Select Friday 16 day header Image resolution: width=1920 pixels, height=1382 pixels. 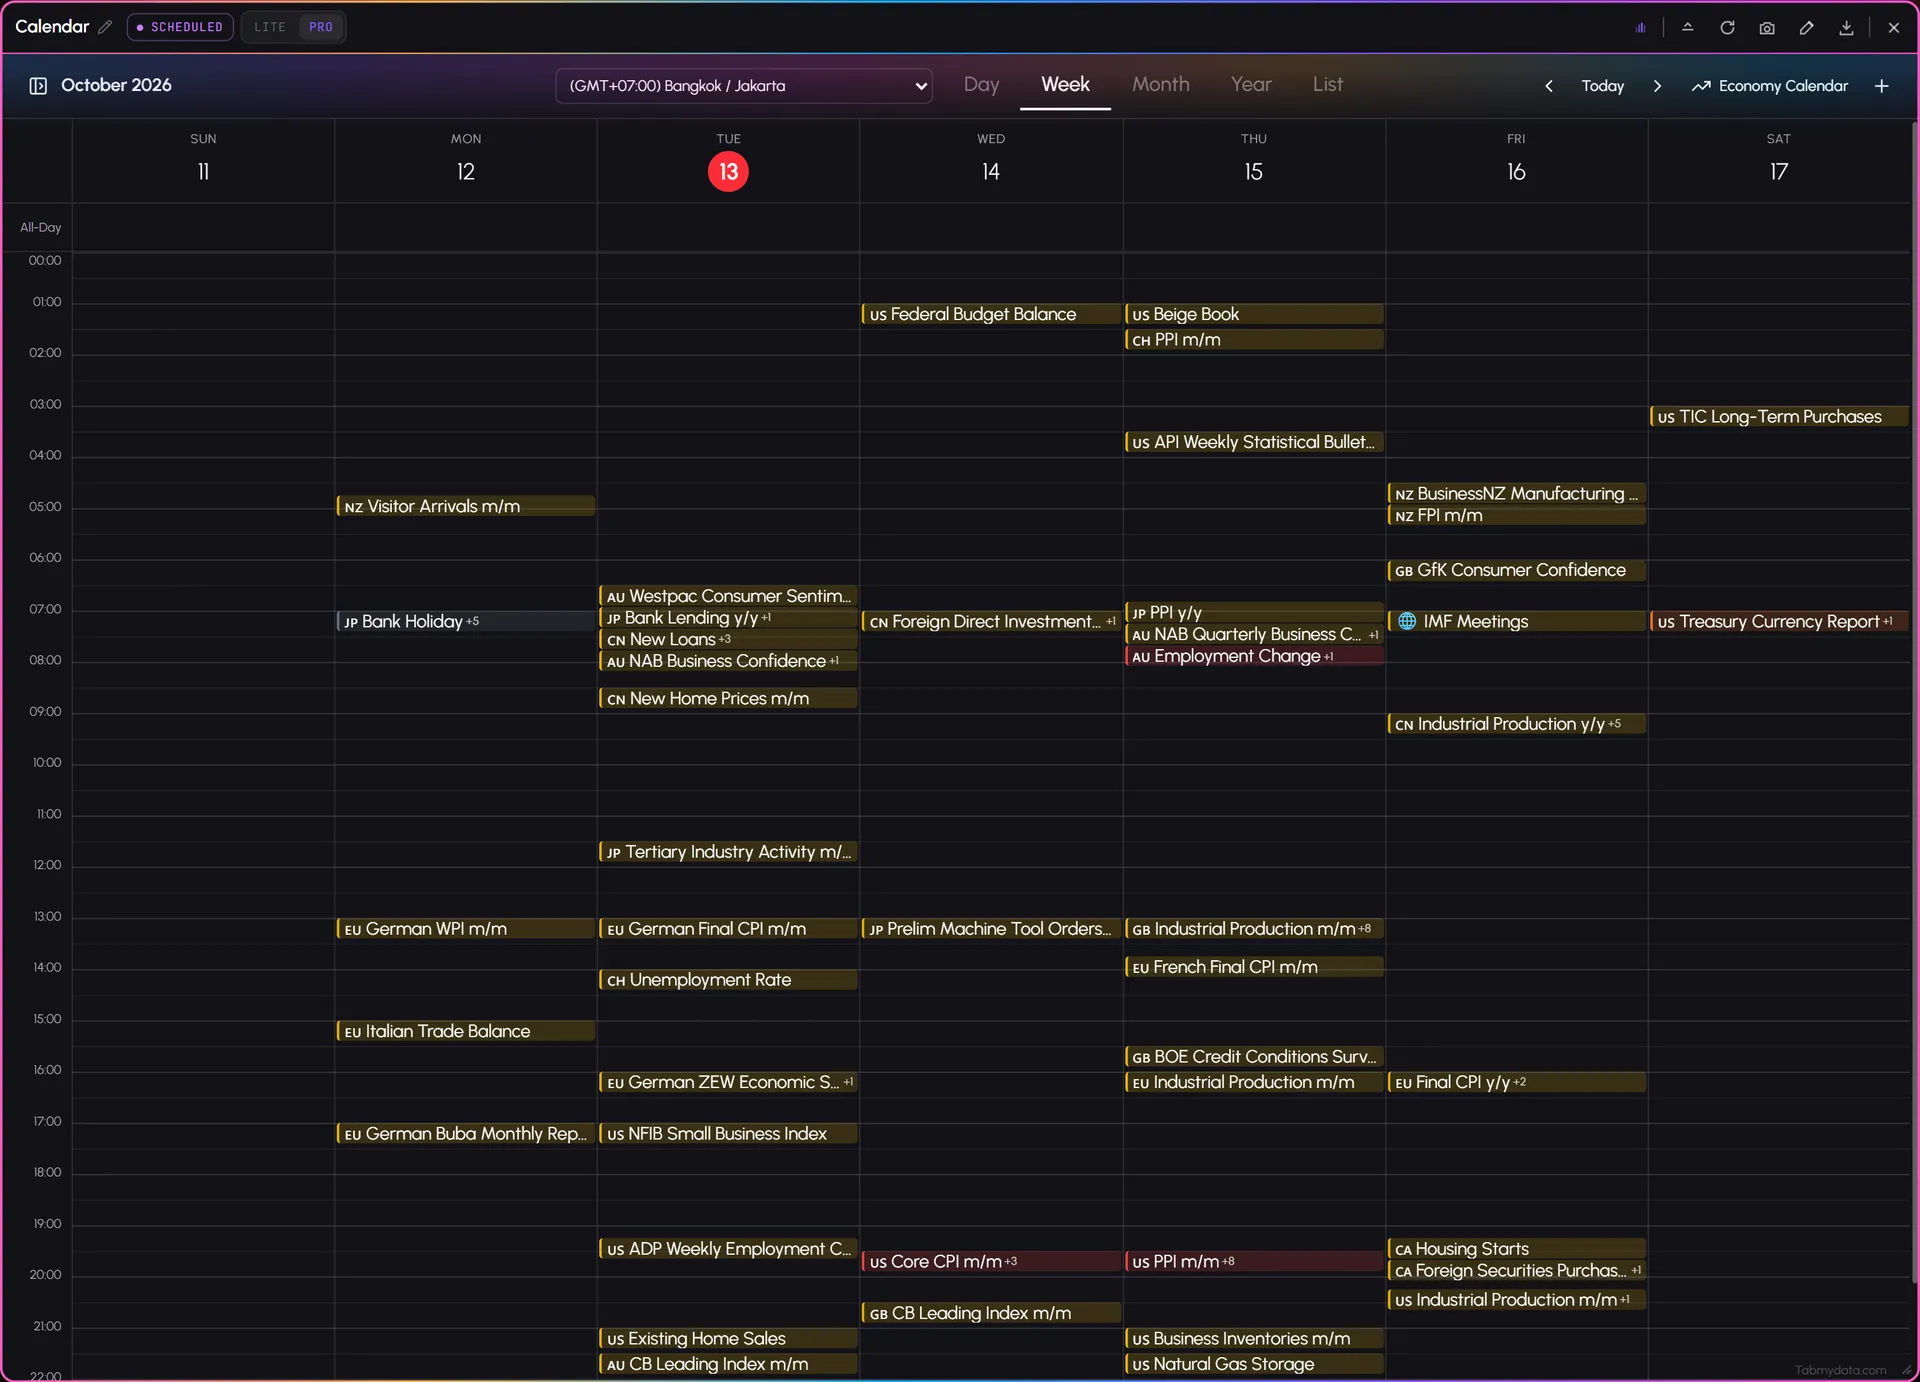pos(1516,160)
